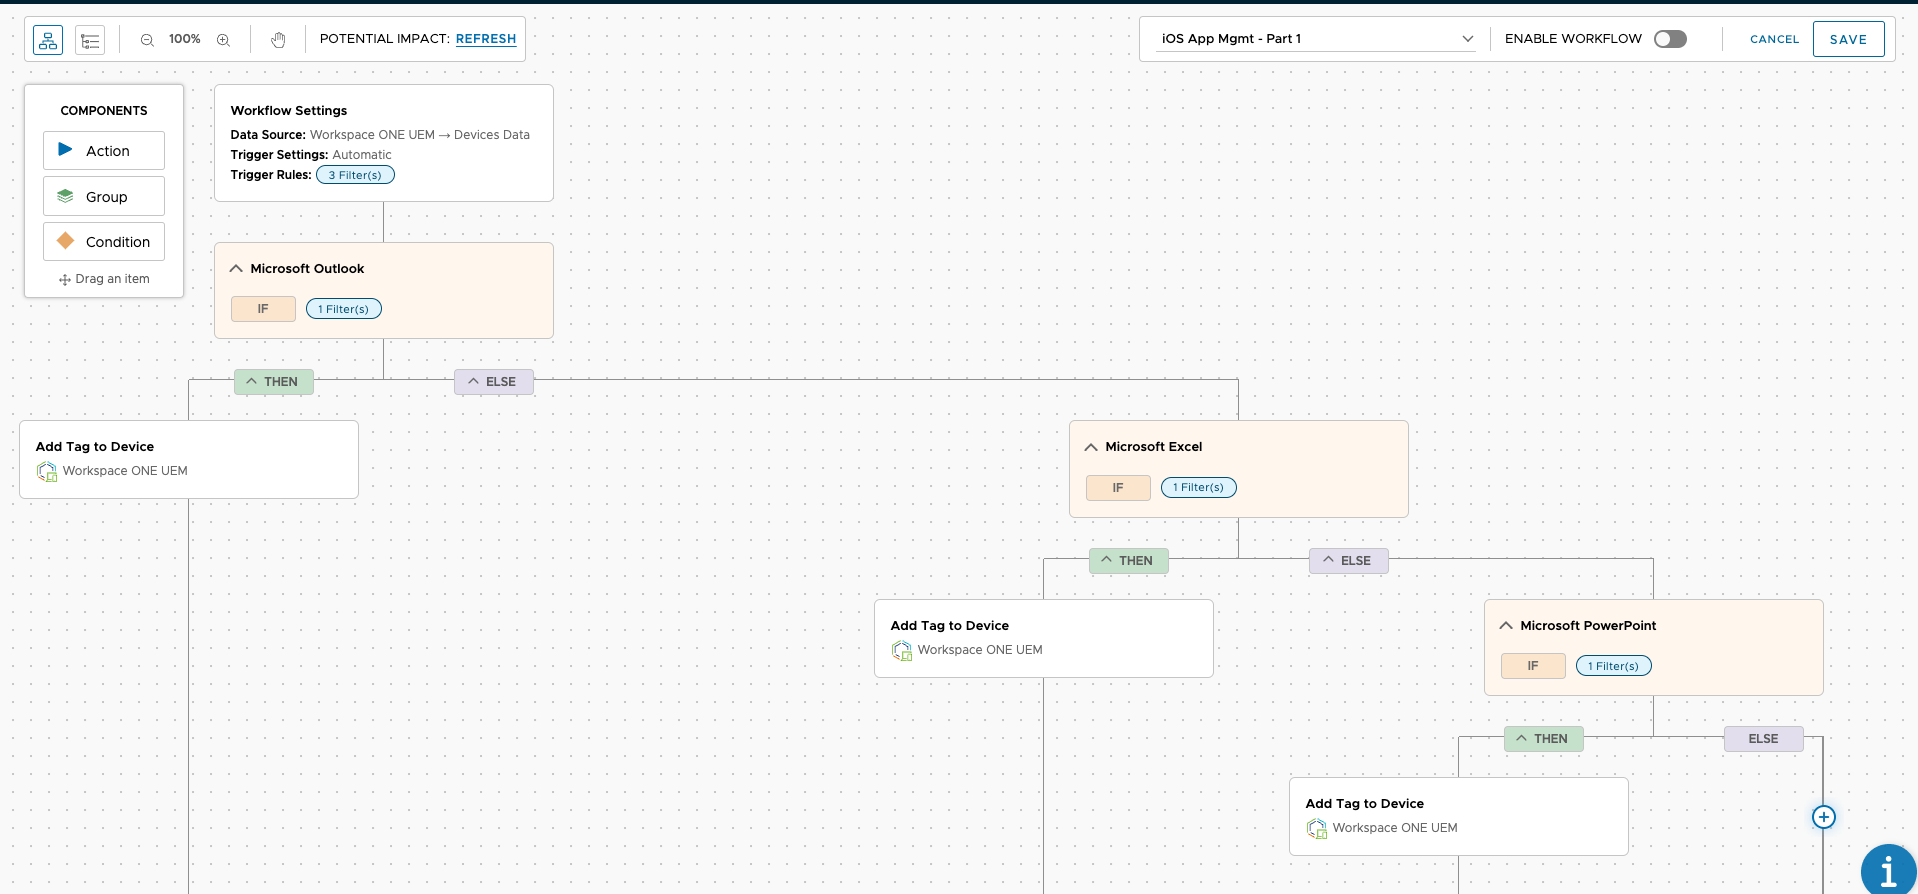Click the 'Microsoft PowerPoint' title text
The width and height of the screenshot is (1918, 894).
tap(1588, 626)
